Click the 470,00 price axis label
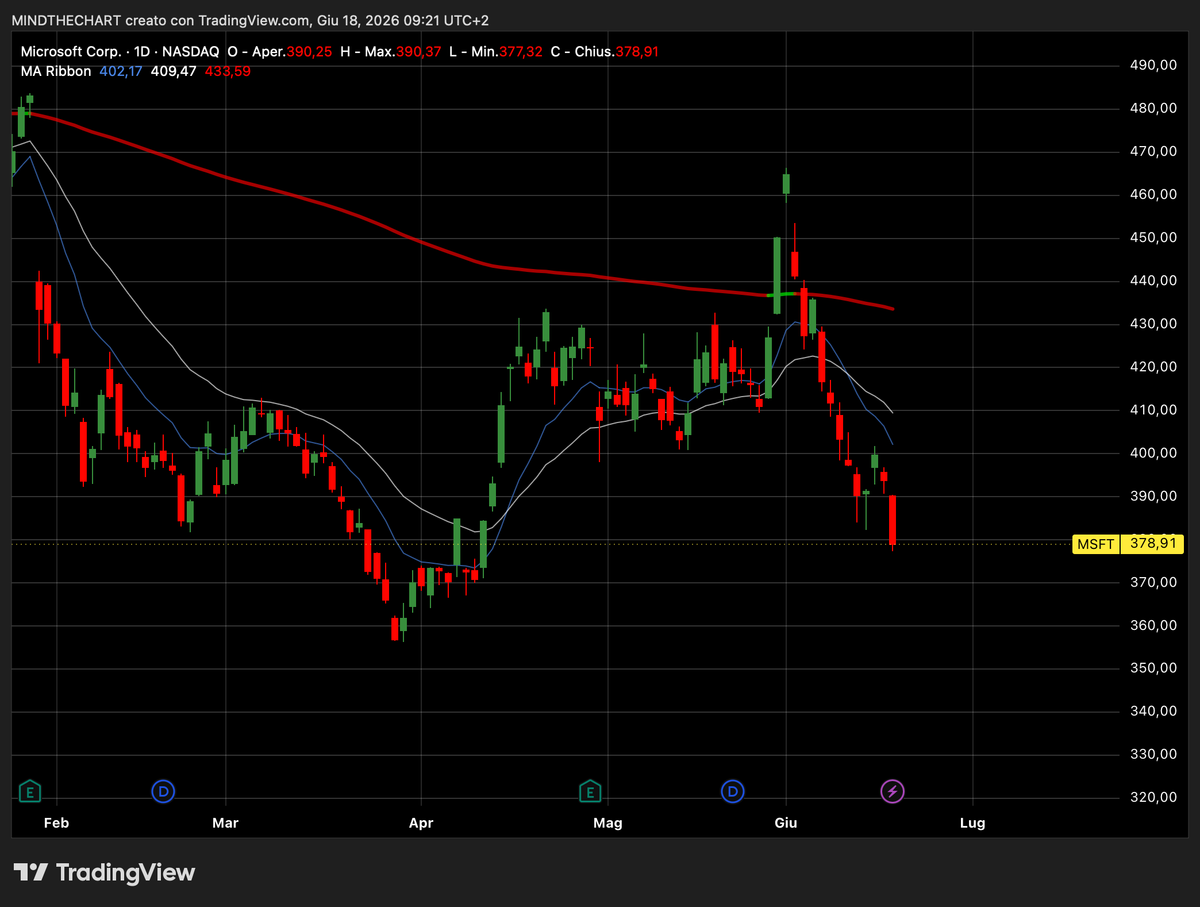1200x907 pixels. (x=1152, y=151)
